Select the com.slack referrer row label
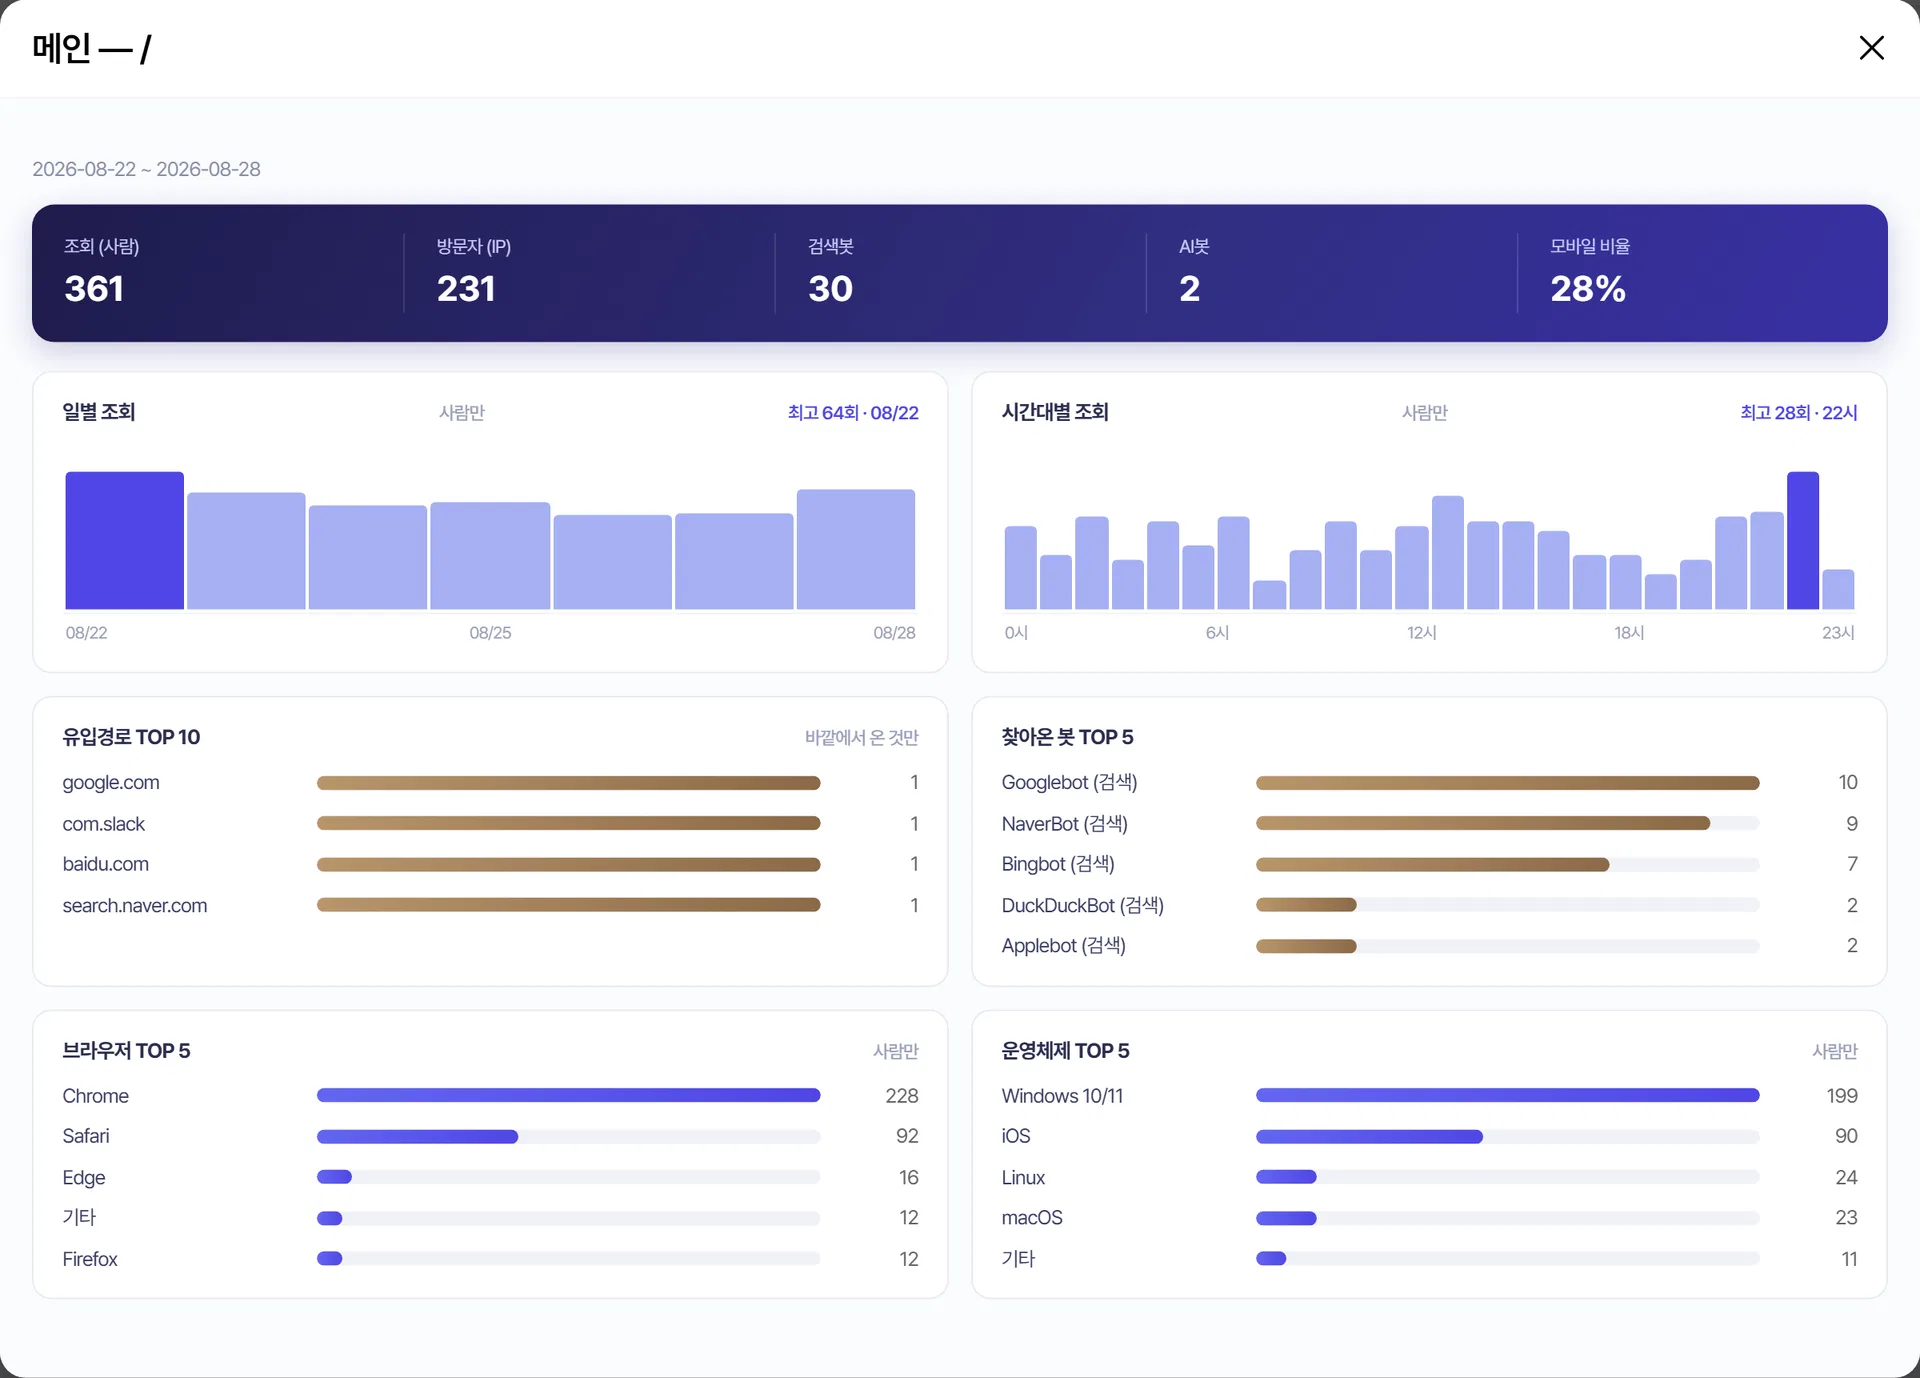This screenshot has height=1378, width=1920. click(x=104, y=824)
